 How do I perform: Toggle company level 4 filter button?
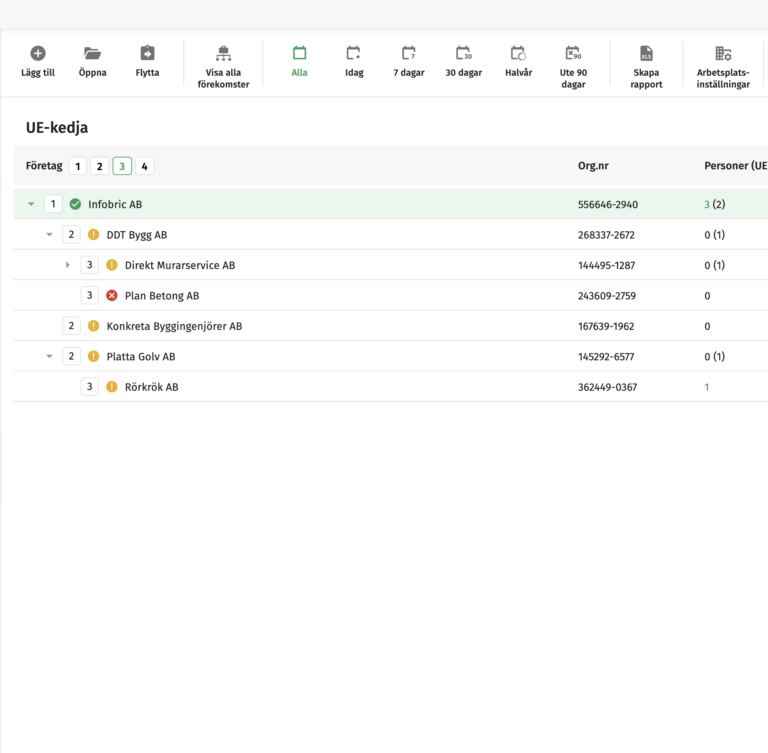pyautogui.click(x=145, y=166)
